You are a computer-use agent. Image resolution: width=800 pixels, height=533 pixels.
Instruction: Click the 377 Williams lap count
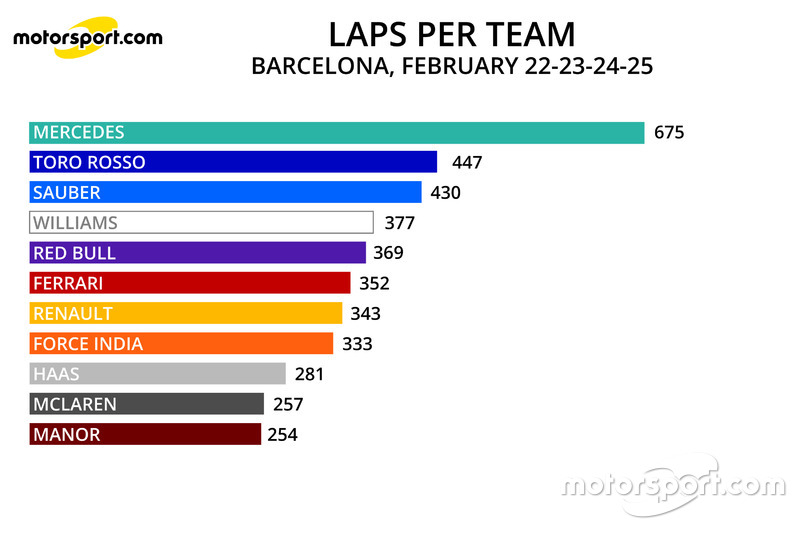[399, 223]
